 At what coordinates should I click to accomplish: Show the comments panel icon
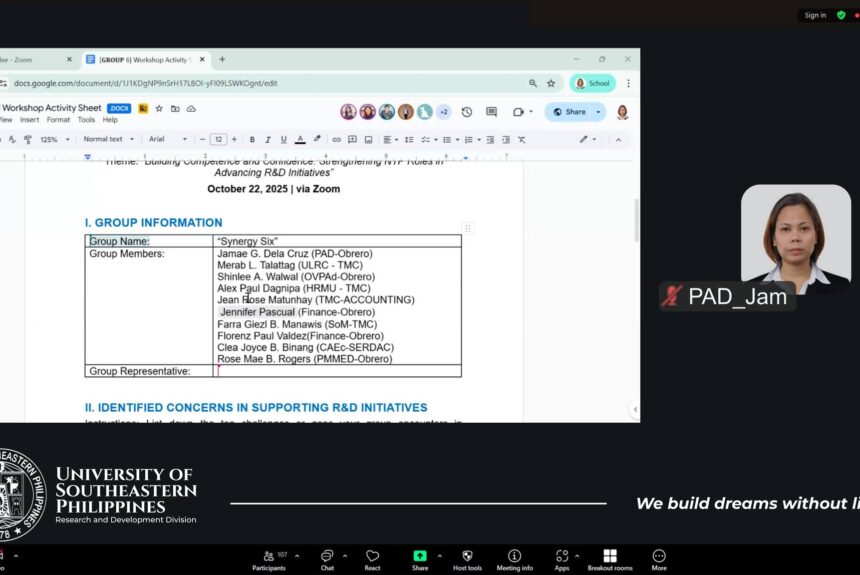491,112
